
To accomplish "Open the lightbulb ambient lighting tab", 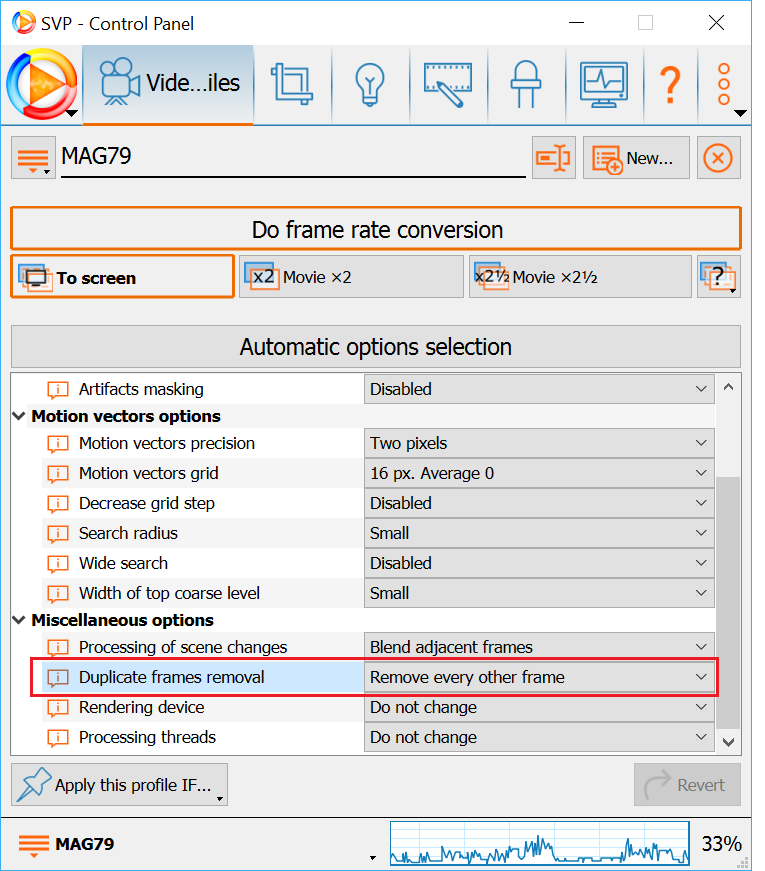I will tap(370, 85).
